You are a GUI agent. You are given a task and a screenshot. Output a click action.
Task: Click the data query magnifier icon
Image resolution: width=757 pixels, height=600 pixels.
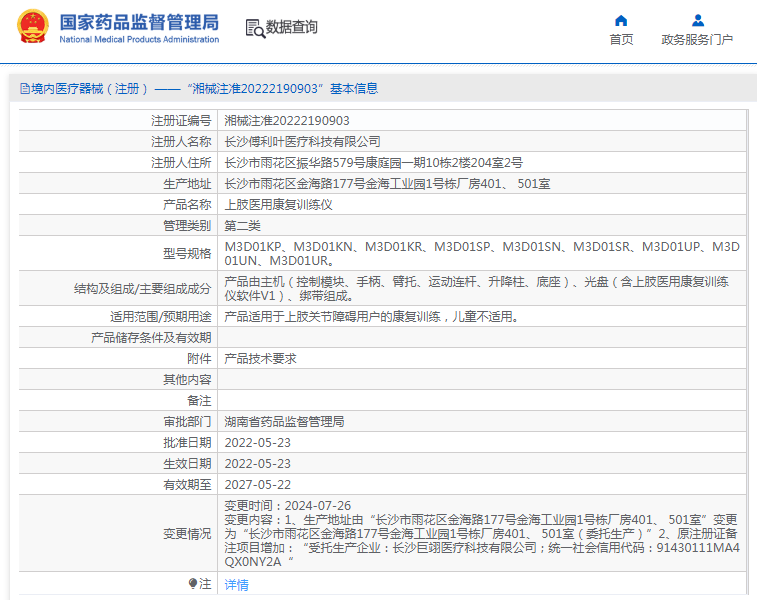(x=255, y=28)
